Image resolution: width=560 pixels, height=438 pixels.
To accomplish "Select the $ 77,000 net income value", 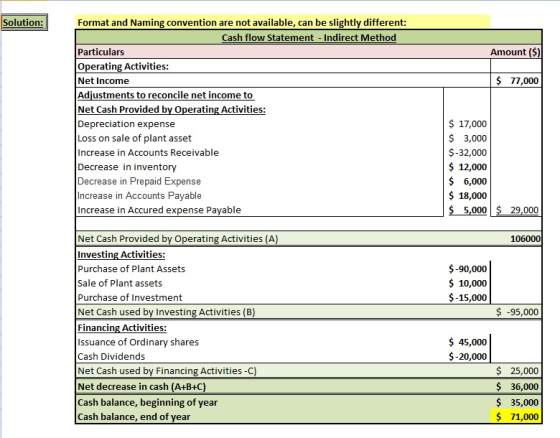I will point(517,81).
